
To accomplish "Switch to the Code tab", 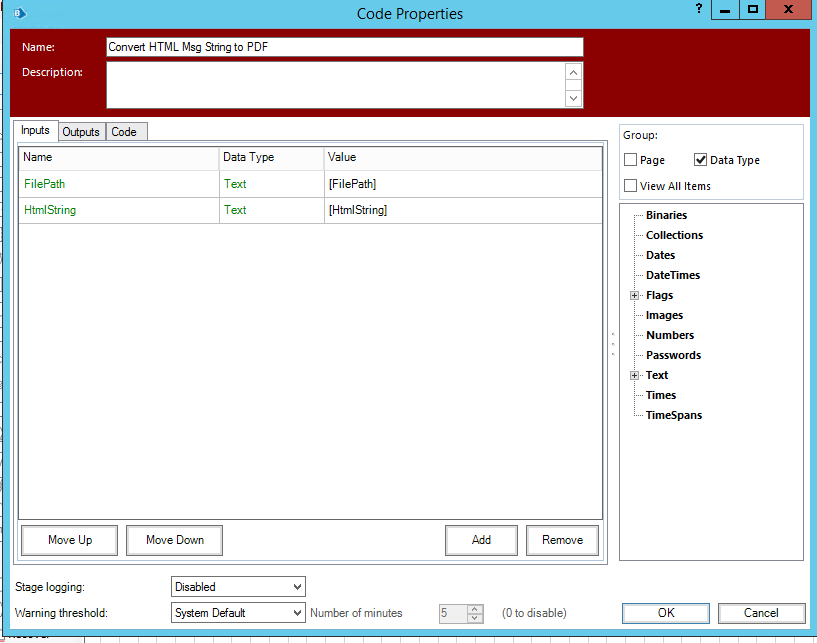I will [x=124, y=132].
